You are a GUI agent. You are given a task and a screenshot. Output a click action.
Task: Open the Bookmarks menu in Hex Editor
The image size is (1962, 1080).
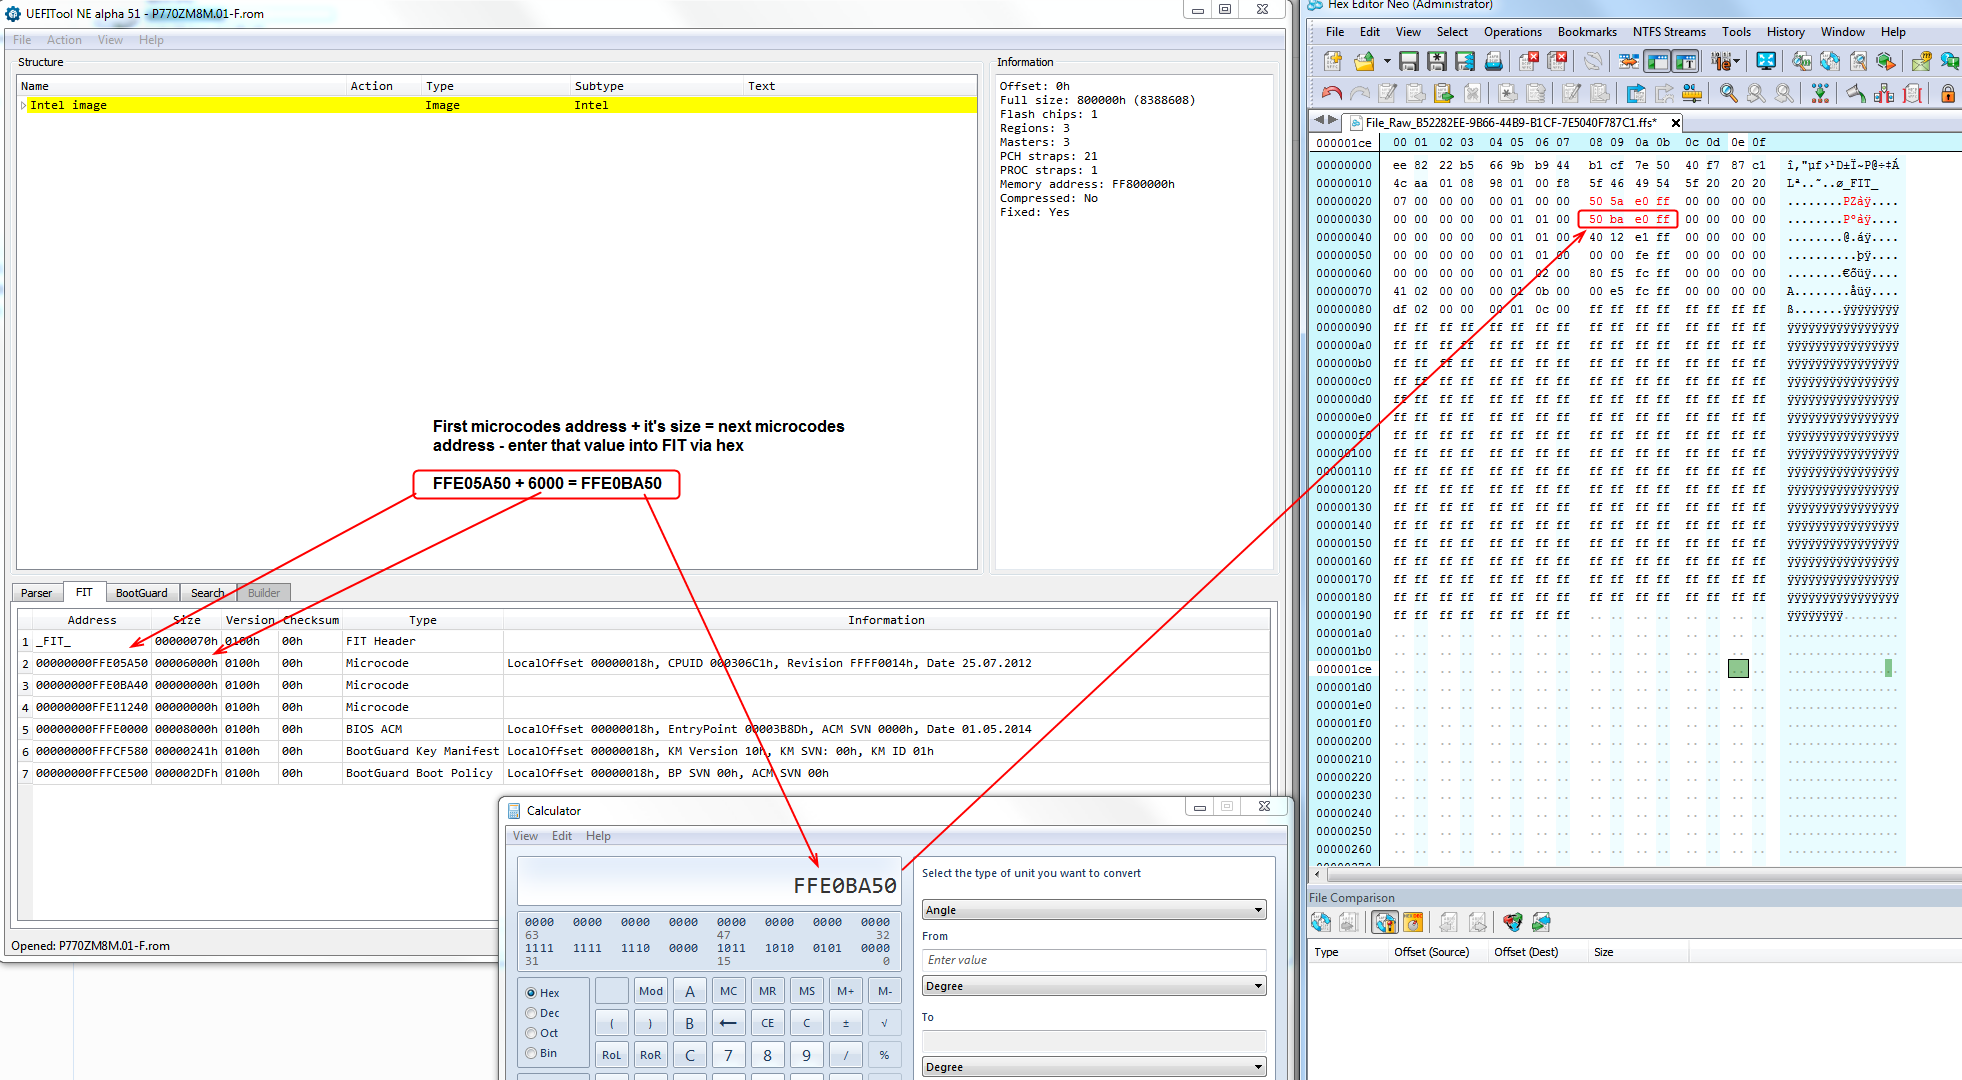click(1587, 32)
